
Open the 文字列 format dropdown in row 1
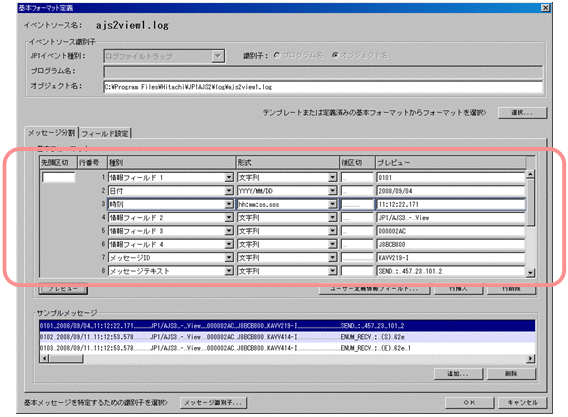pos(333,178)
